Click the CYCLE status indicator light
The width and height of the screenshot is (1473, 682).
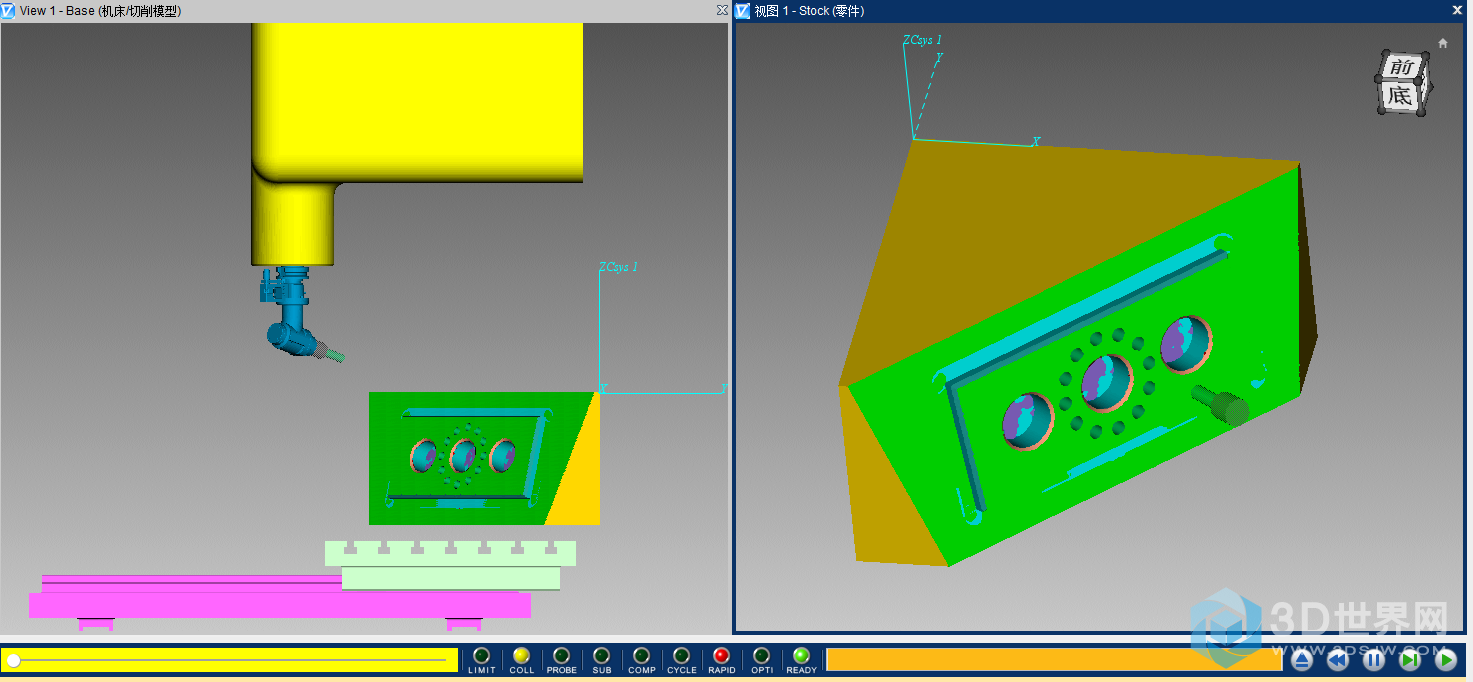681,656
